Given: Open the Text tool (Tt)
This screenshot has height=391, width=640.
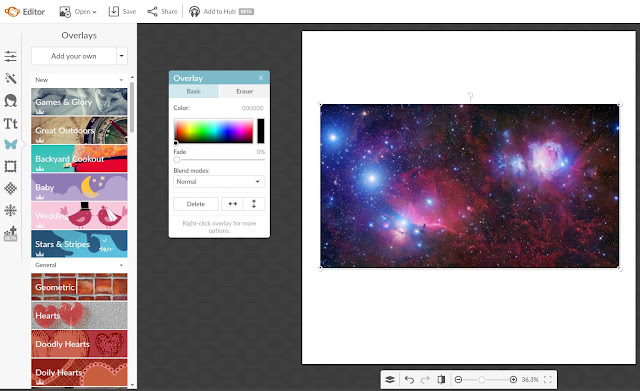Looking at the screenshot, I should click(x=11, y=123).
